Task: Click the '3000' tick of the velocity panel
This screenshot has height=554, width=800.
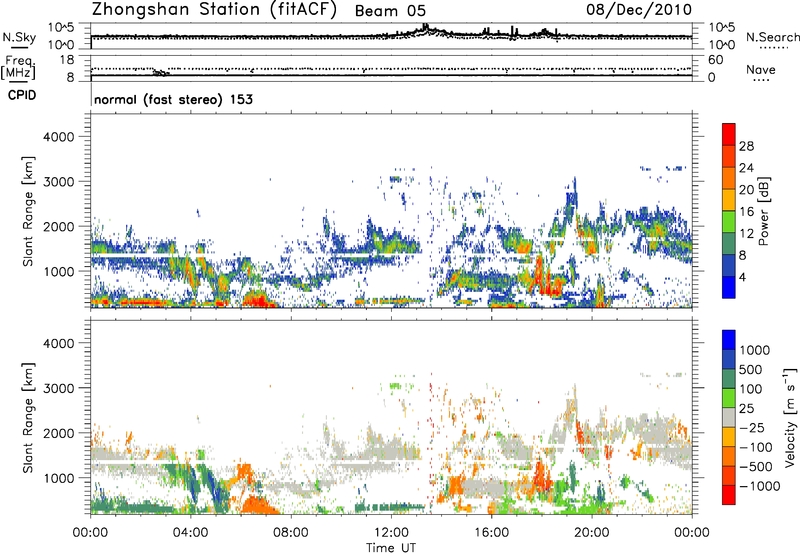Action: pos(58,388)
